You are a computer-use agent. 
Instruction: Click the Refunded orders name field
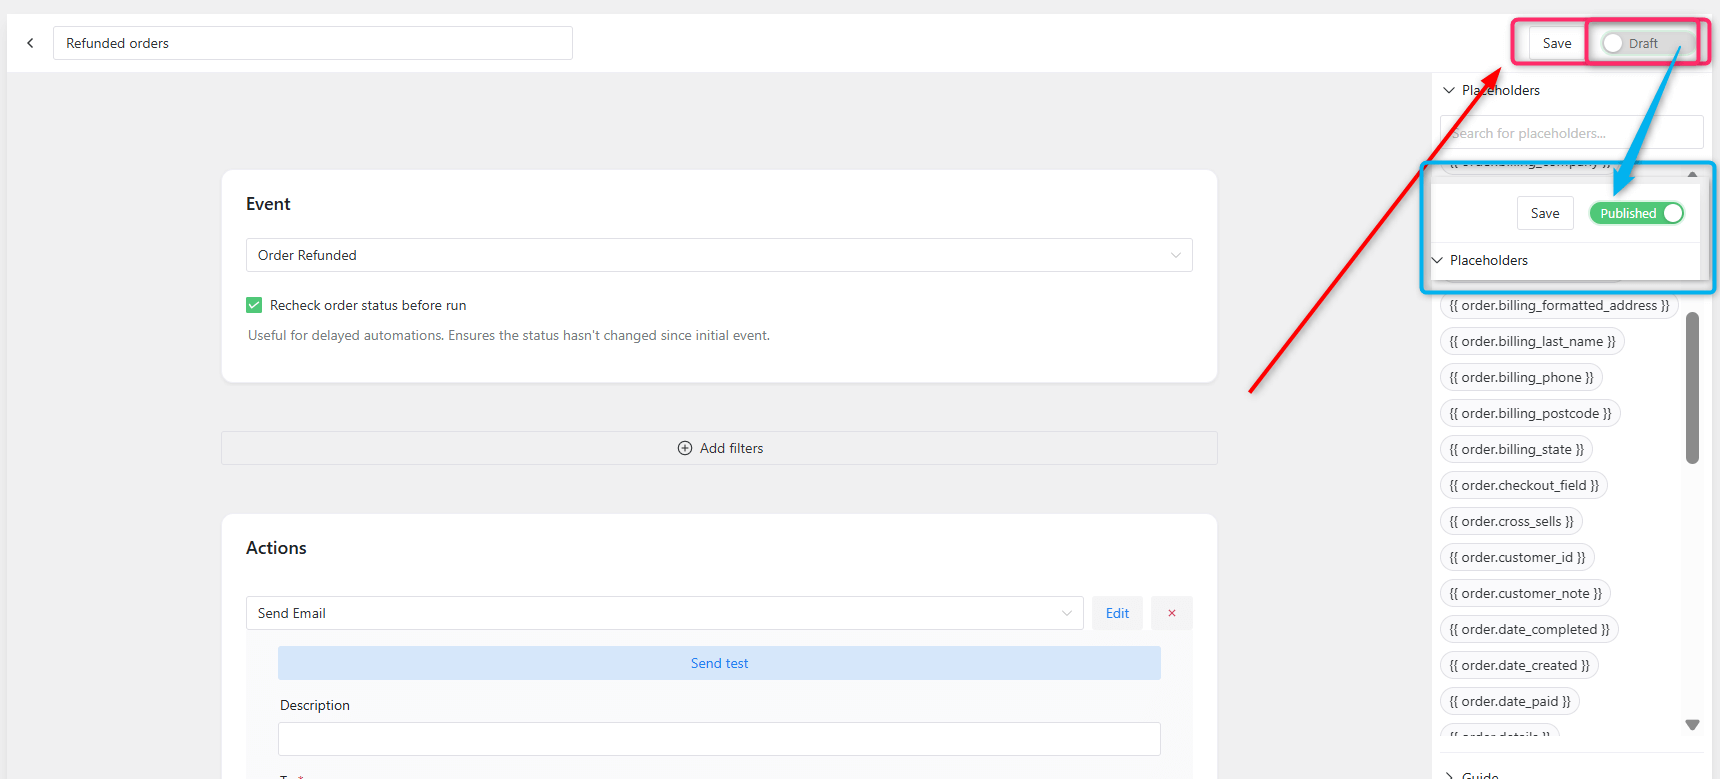click(x=312, y=43)
